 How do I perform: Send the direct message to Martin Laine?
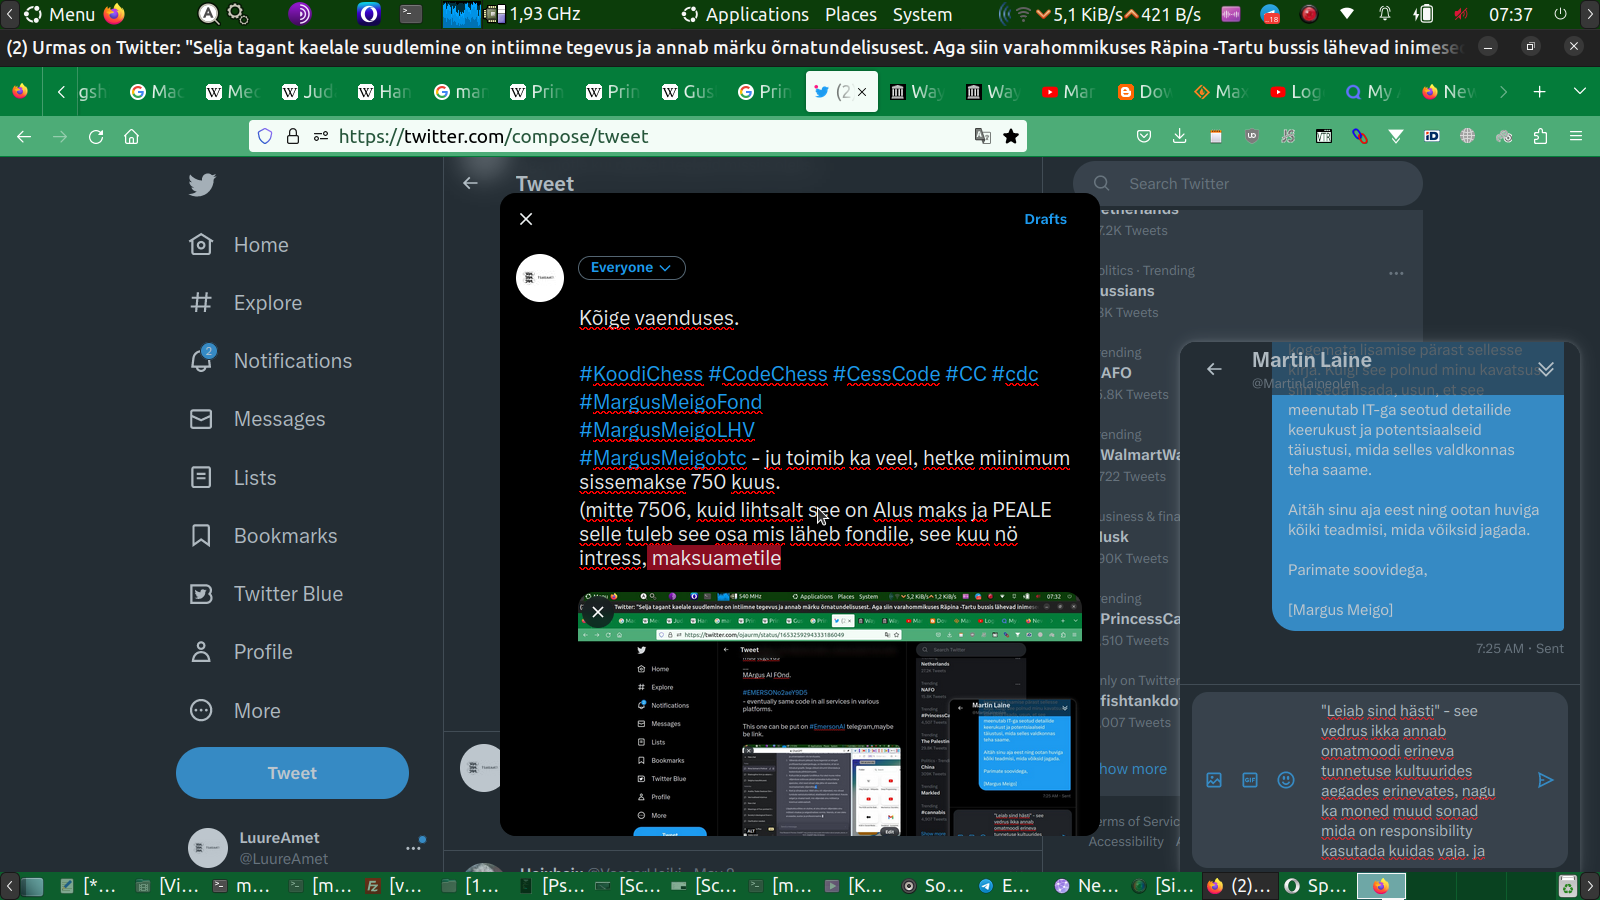pyautogui.click(x=1545, y=780)
